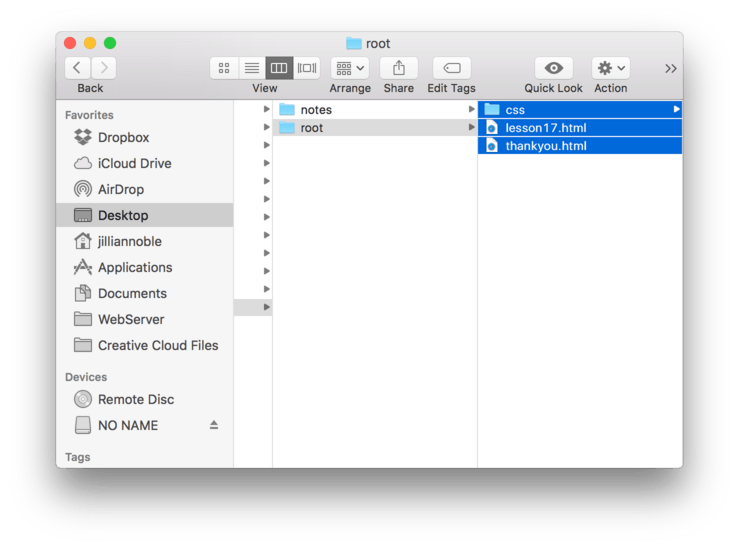Screen dimensions: 739x548
Task: Select the root folder in the column
Action: (x=375, y=128)
